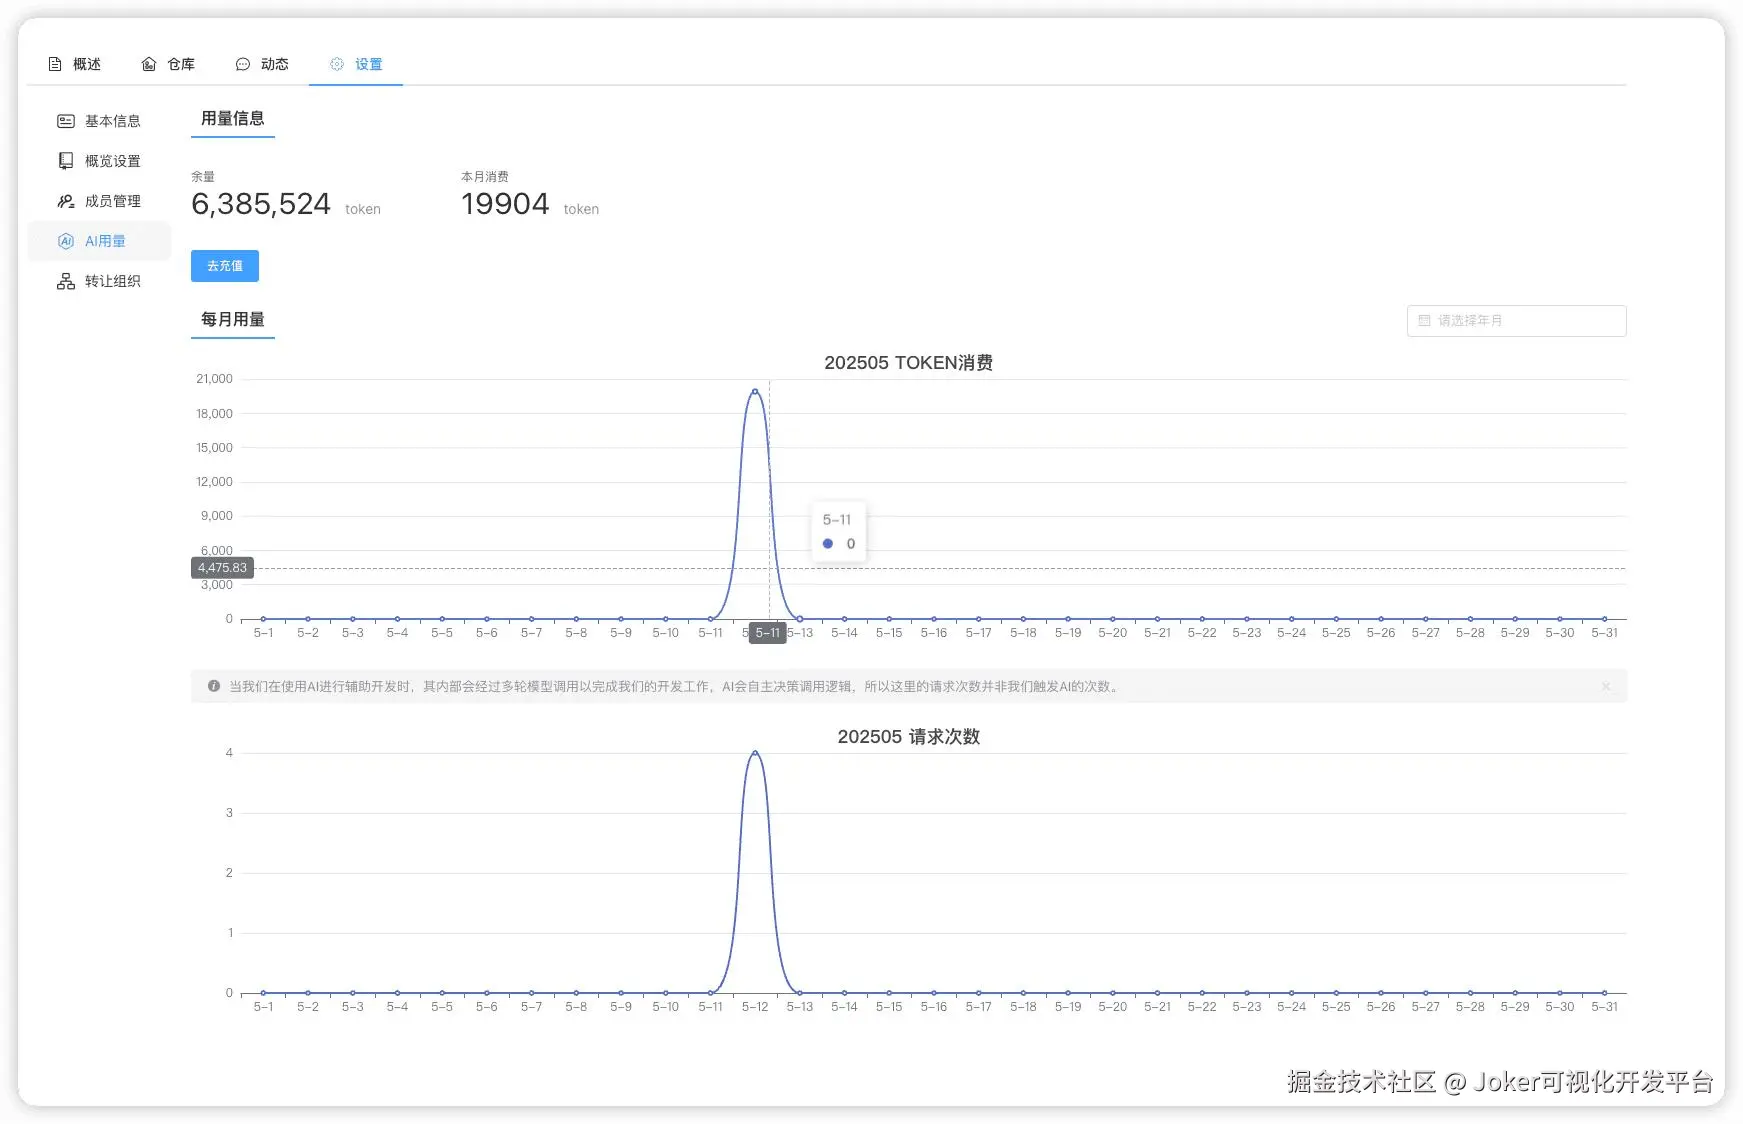Click the 5-1 label on 请求次数 chart axis
The image size is (1743, 1124).
(x=263, y=1007)
